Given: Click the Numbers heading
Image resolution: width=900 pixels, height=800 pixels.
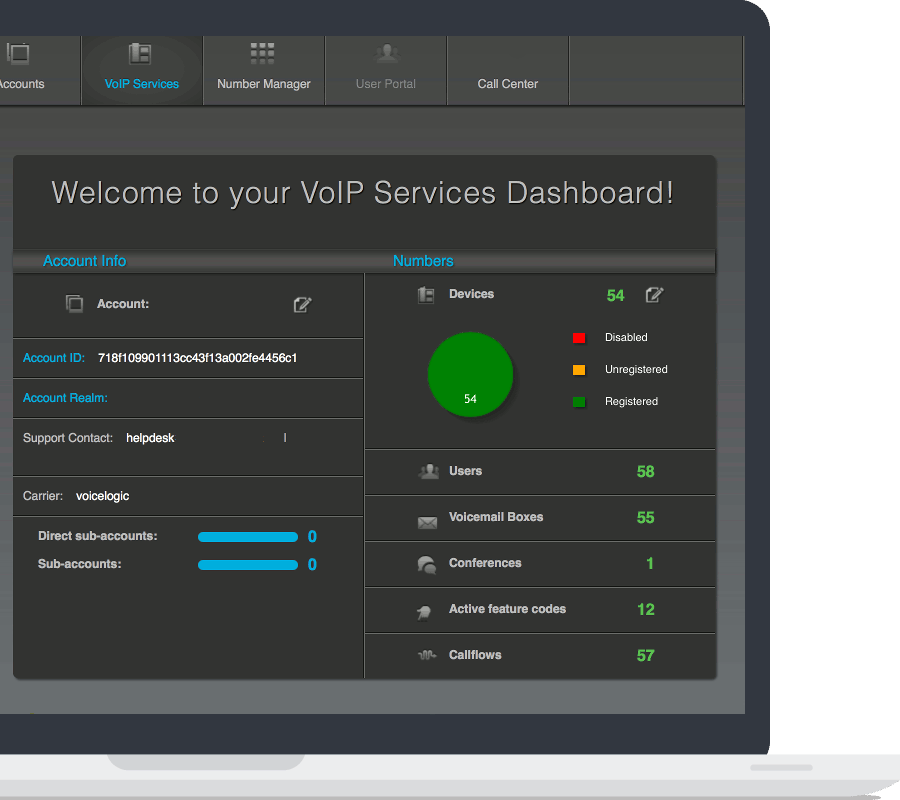Looking at the screenshot, I should [x=423, y=261].
